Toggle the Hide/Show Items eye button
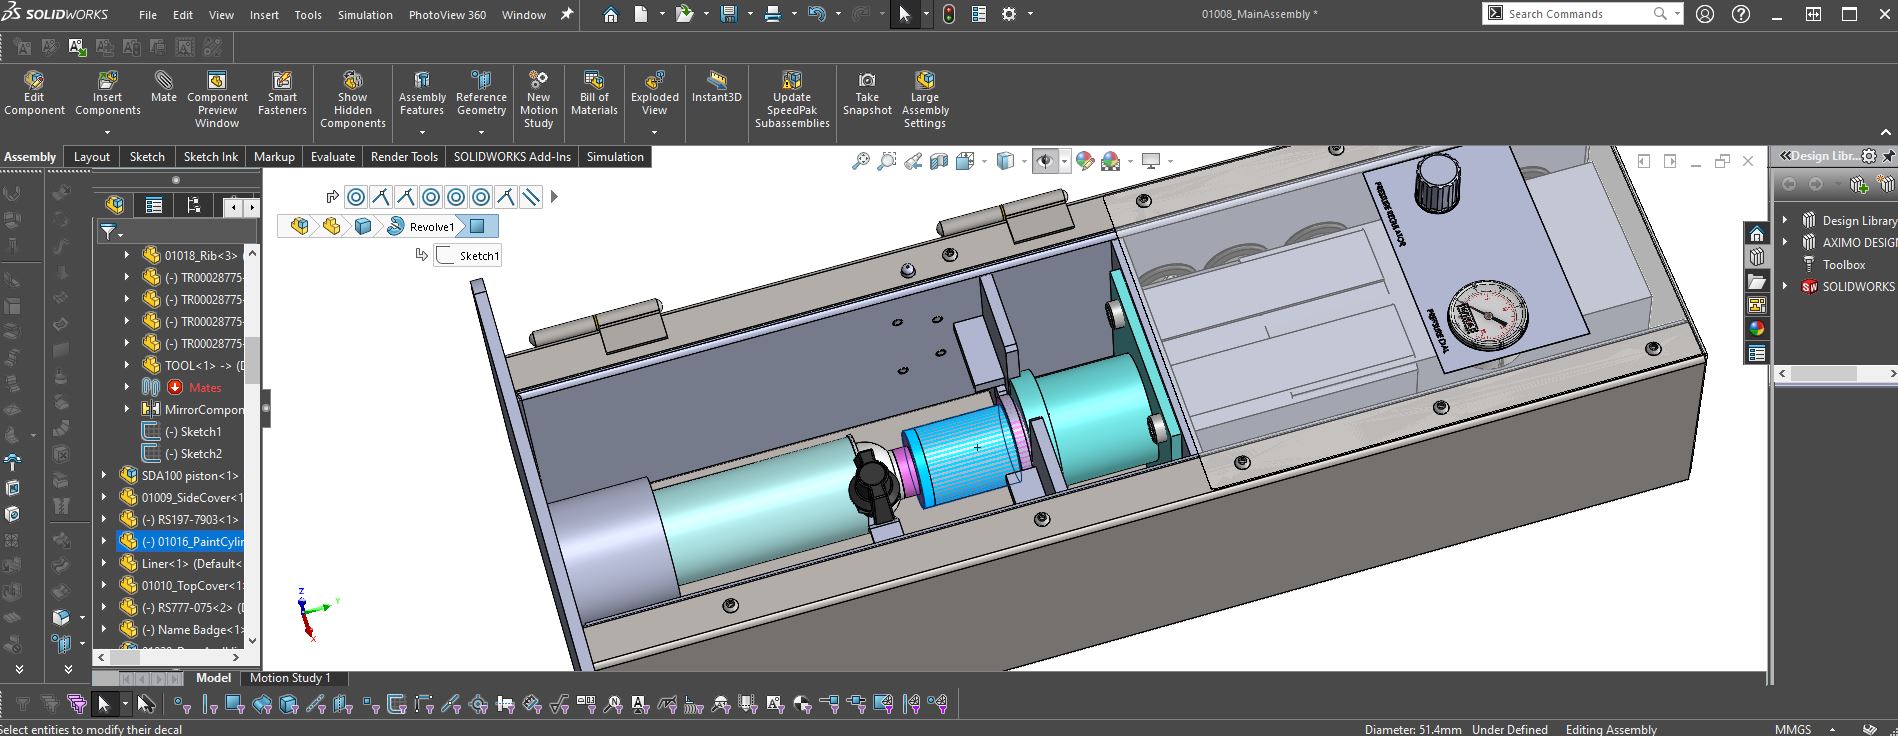Screen dimensions: 1898x736 coord(1044,161)
